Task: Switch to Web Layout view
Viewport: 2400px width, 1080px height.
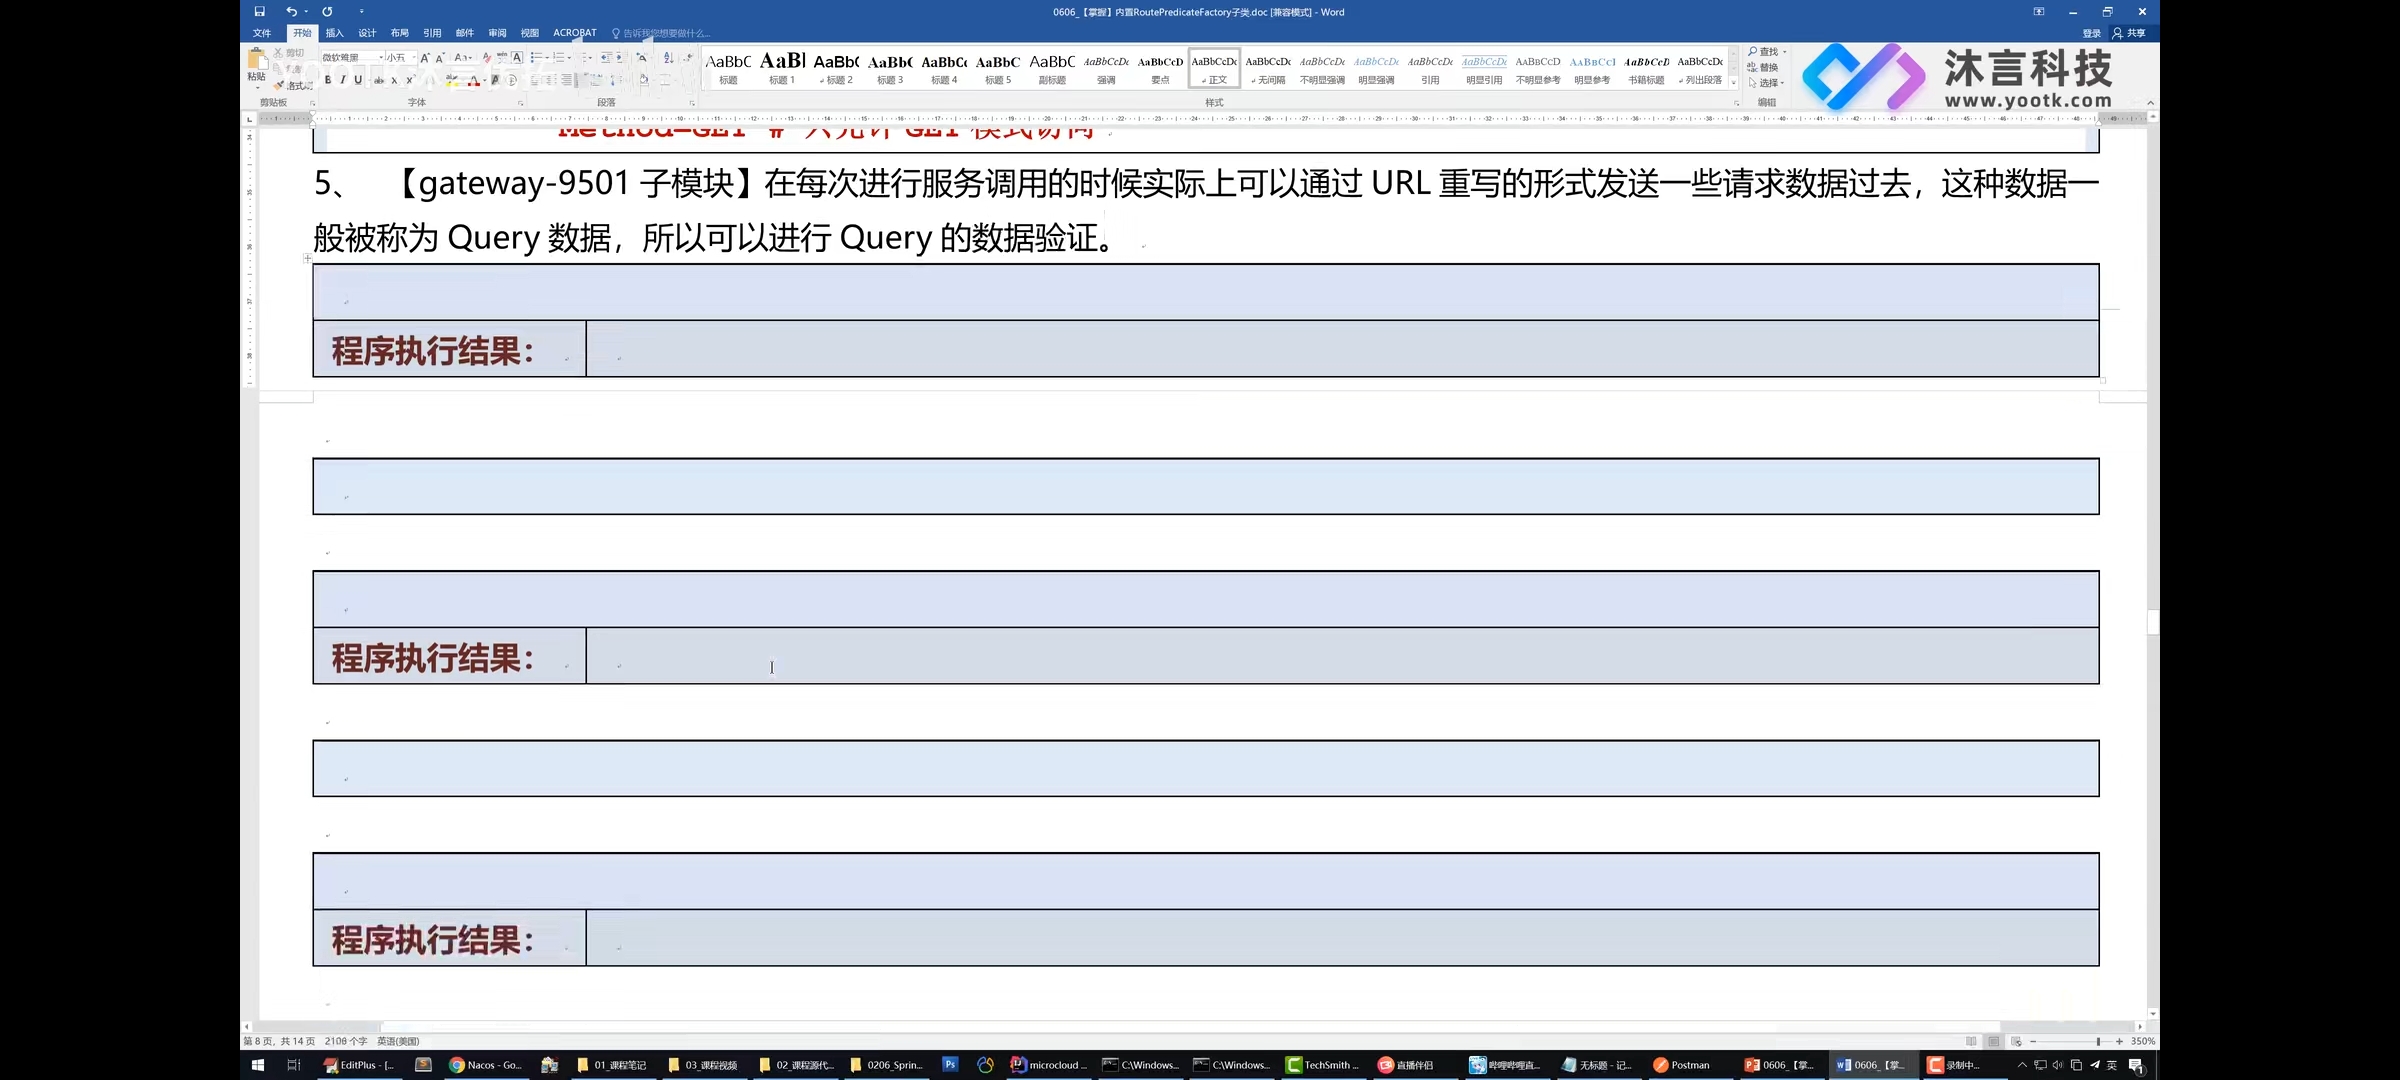Action: 2016,1041
